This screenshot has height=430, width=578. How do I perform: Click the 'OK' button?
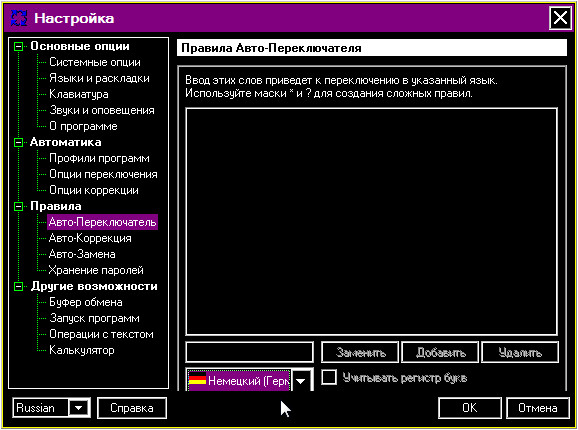(470, 408)
